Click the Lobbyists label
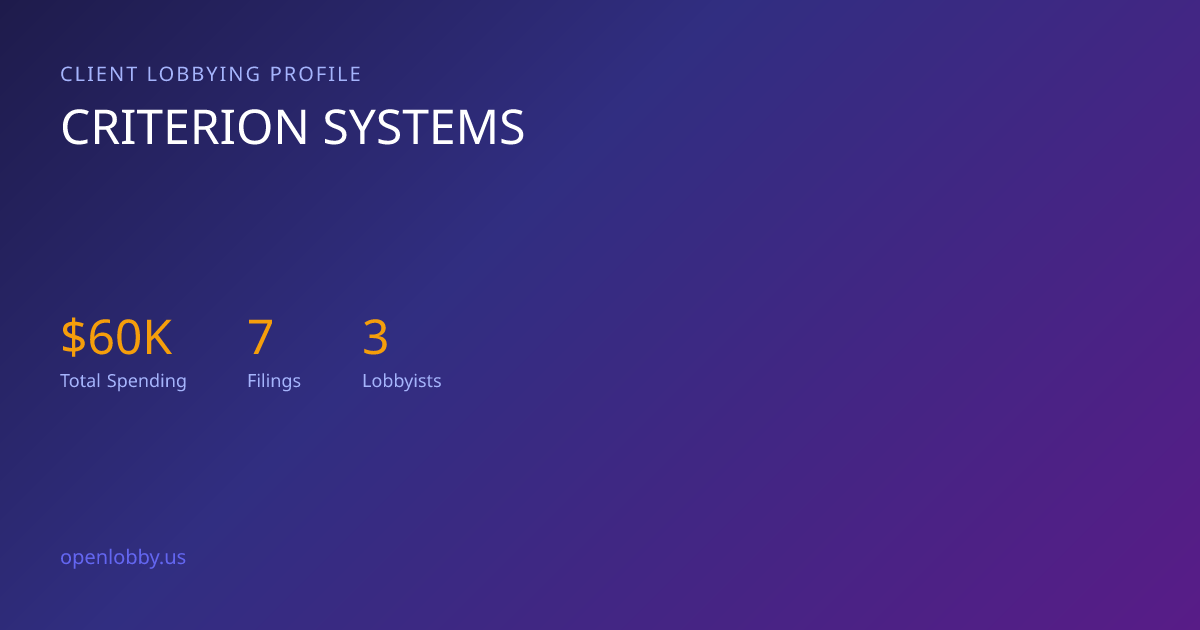This screenshot has width=1200, height=630. [x=402, y=381]
